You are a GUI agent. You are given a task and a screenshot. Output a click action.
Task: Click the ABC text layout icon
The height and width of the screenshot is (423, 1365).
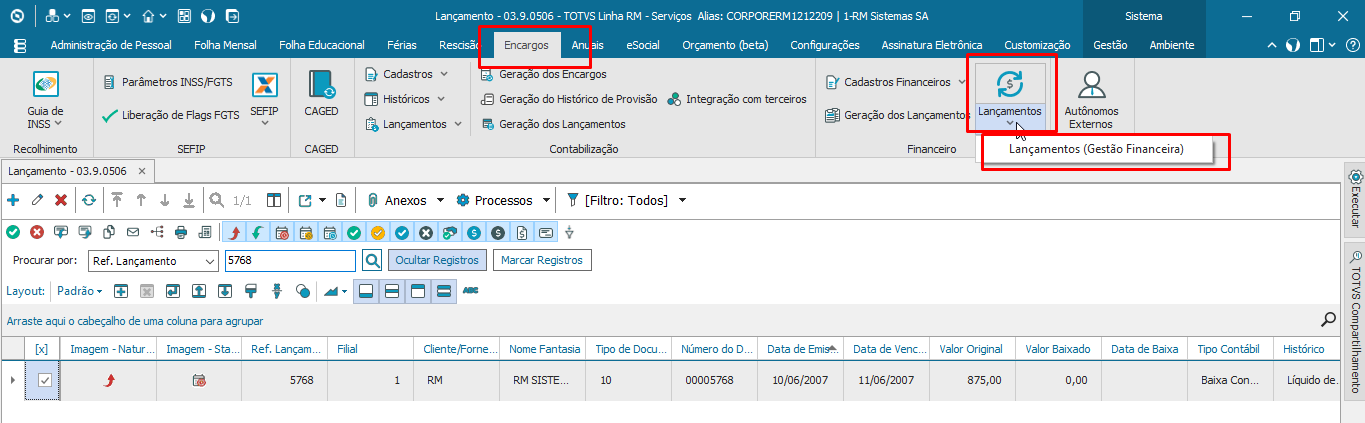pyautogui.click(x=470, y=291)
